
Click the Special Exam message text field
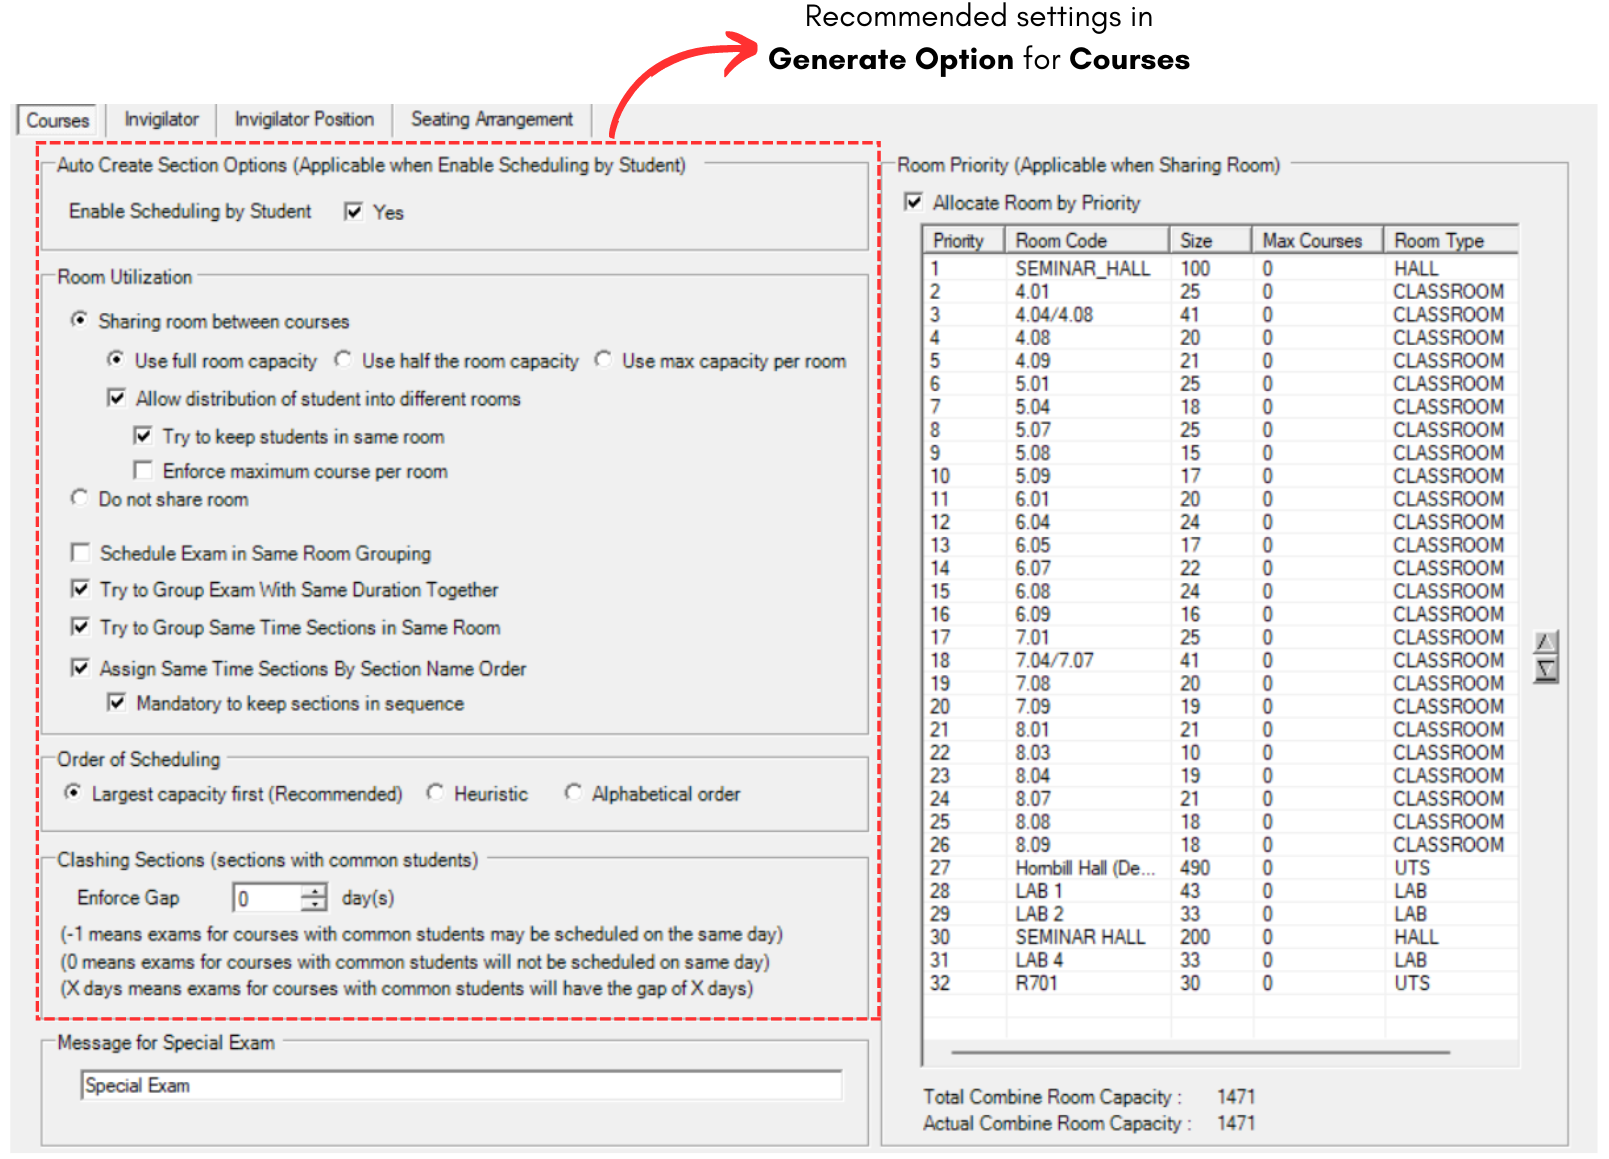[460, 1086]
